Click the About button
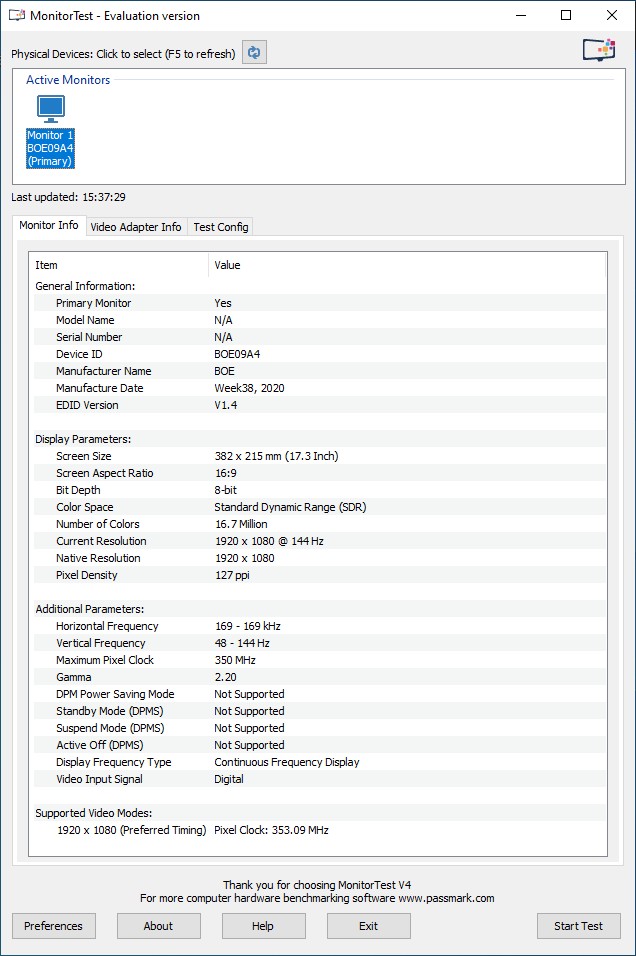Screen dimensions: 636x956 [x=158, y=926]
